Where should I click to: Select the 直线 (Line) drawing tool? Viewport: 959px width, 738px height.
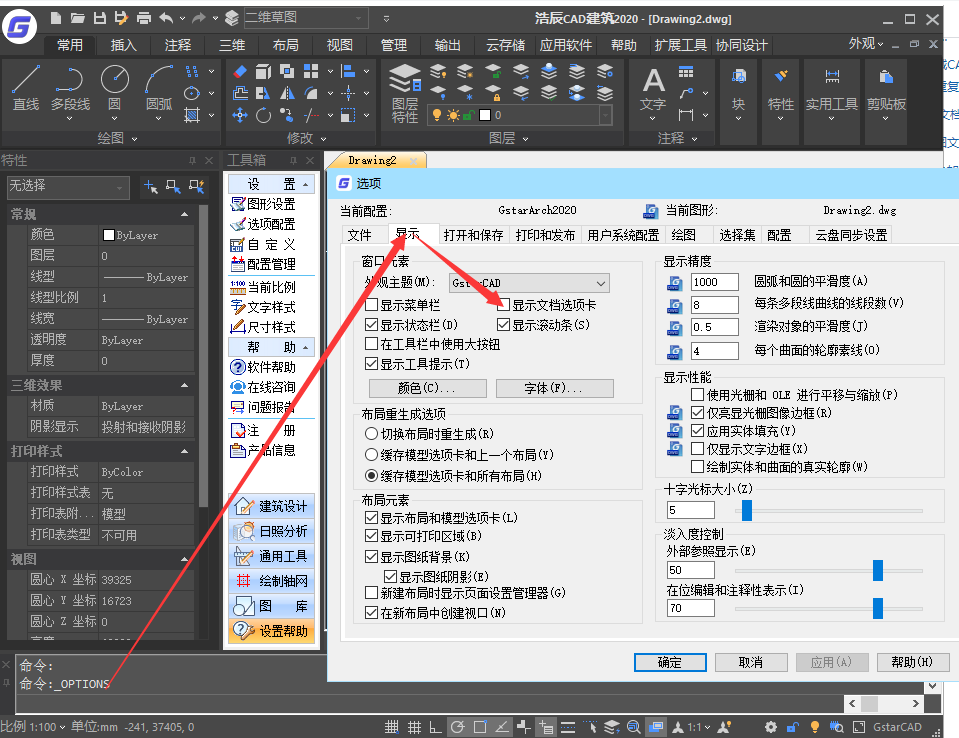click(x=26, y=87)
